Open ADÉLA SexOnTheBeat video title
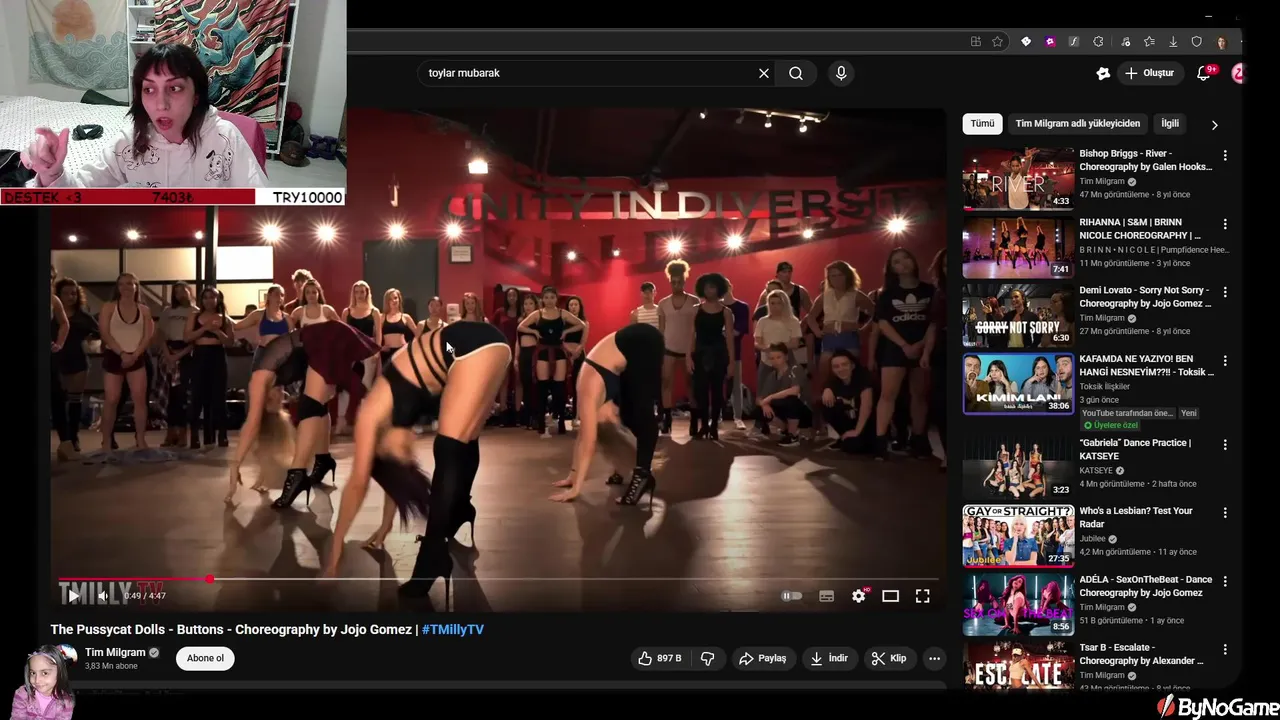This screenshot has width=1280, height=720. pos(1146,586)
